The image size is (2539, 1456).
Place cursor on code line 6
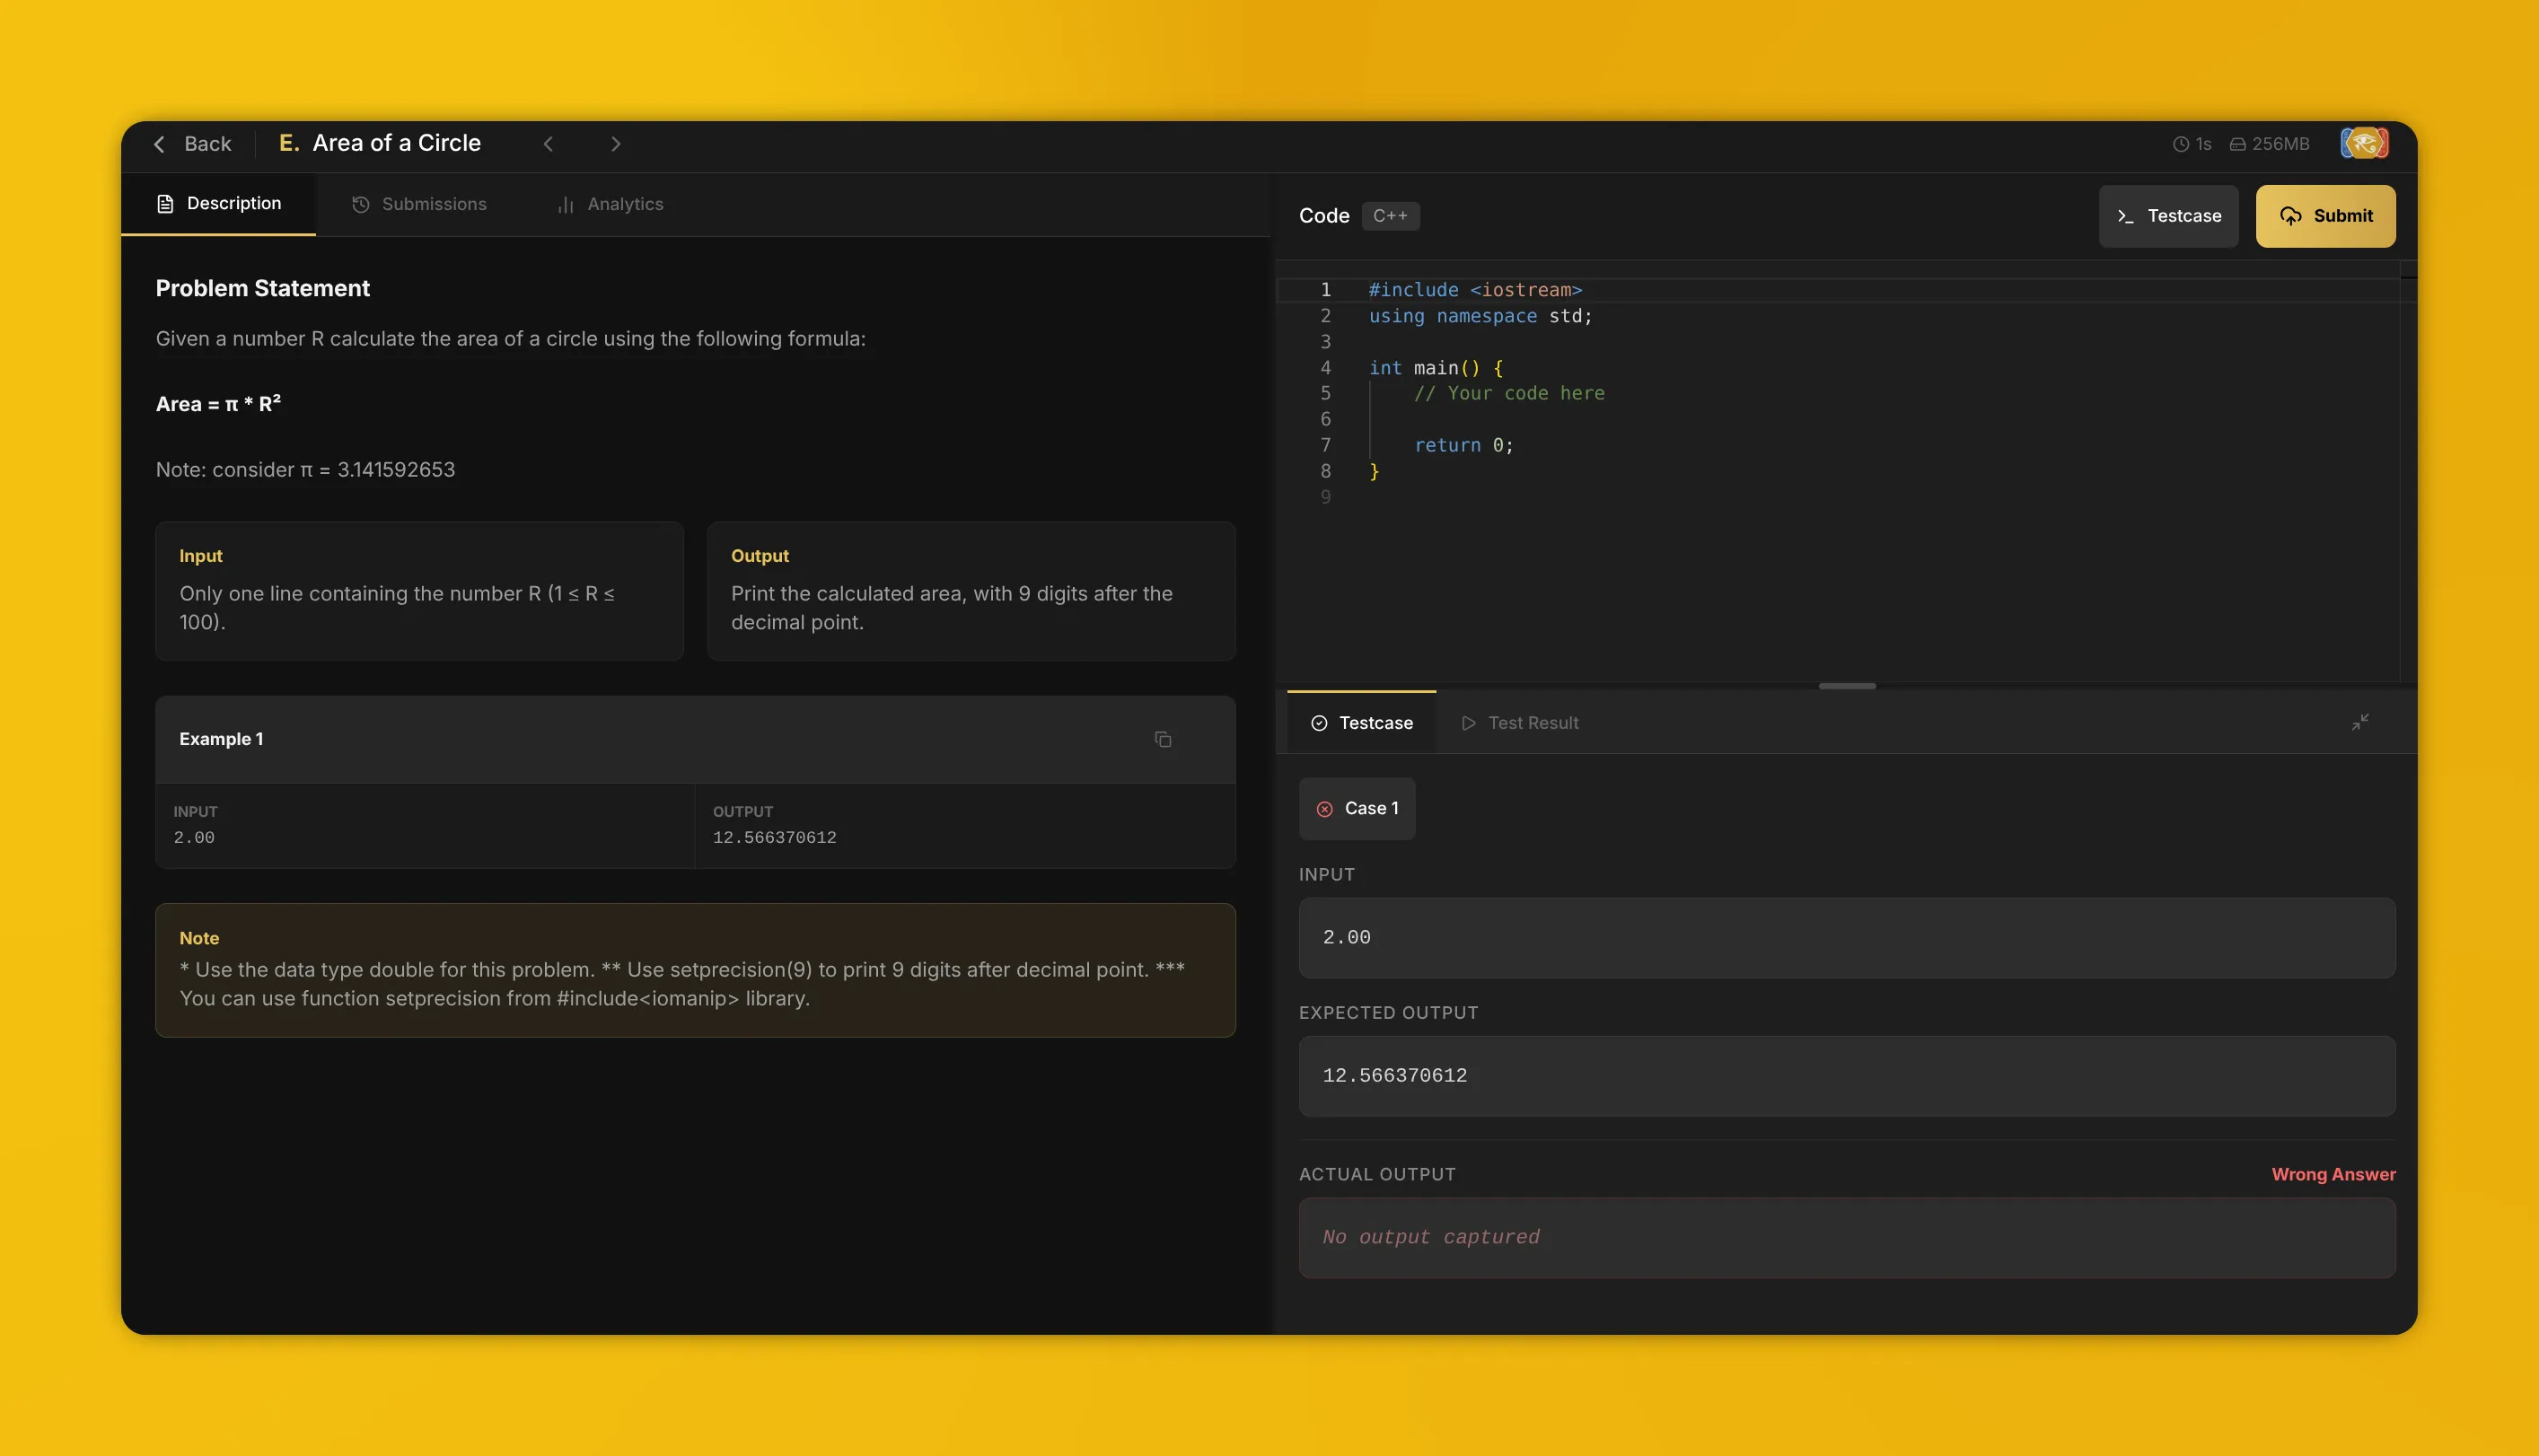[x=1880, y=419]
